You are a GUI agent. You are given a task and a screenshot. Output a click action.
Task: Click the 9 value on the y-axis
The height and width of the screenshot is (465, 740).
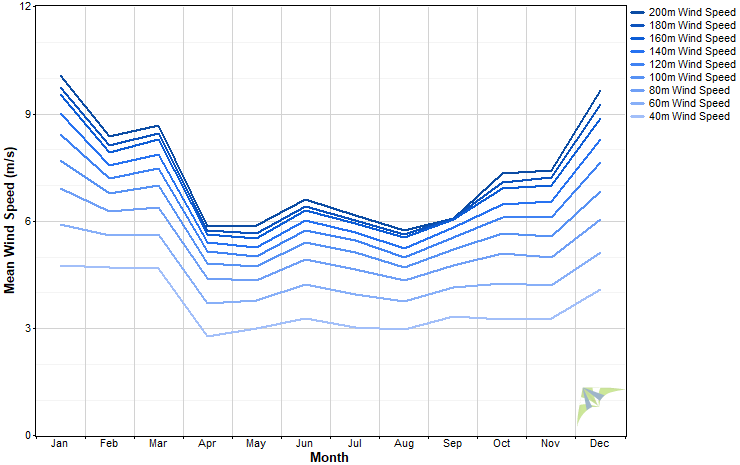point(28,114)
